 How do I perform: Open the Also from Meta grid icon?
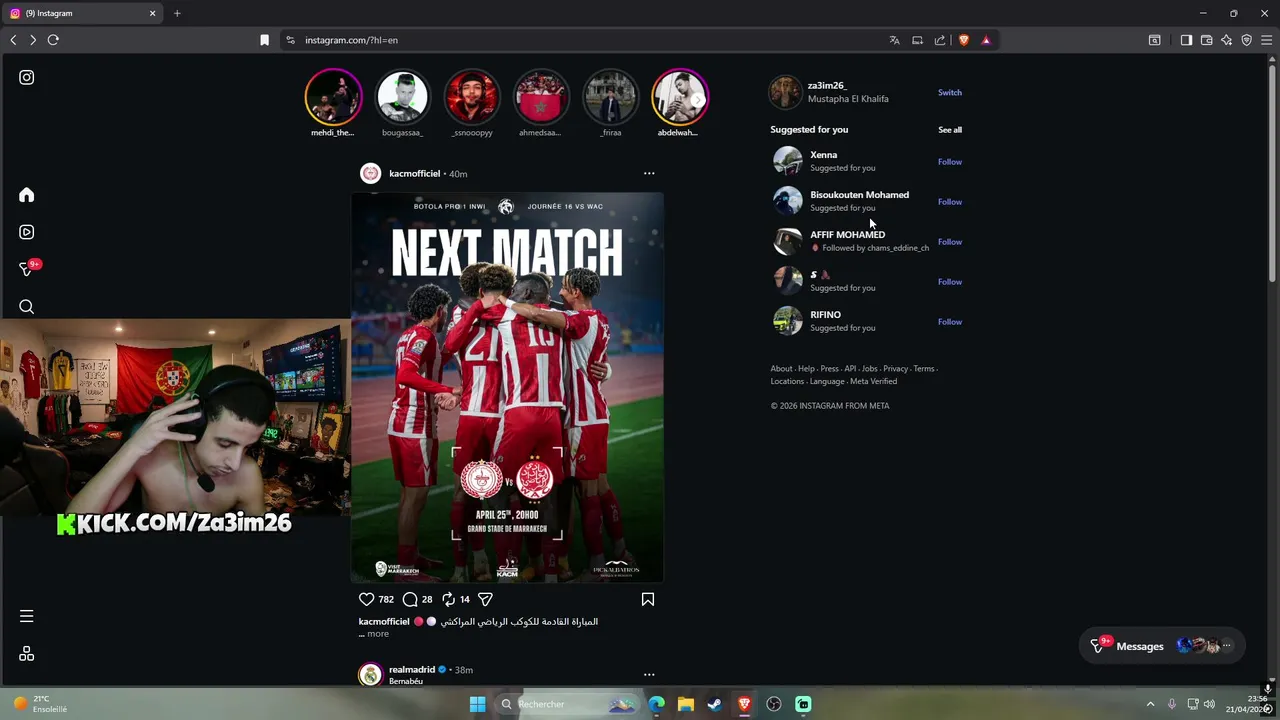click(x=27, y=654)
